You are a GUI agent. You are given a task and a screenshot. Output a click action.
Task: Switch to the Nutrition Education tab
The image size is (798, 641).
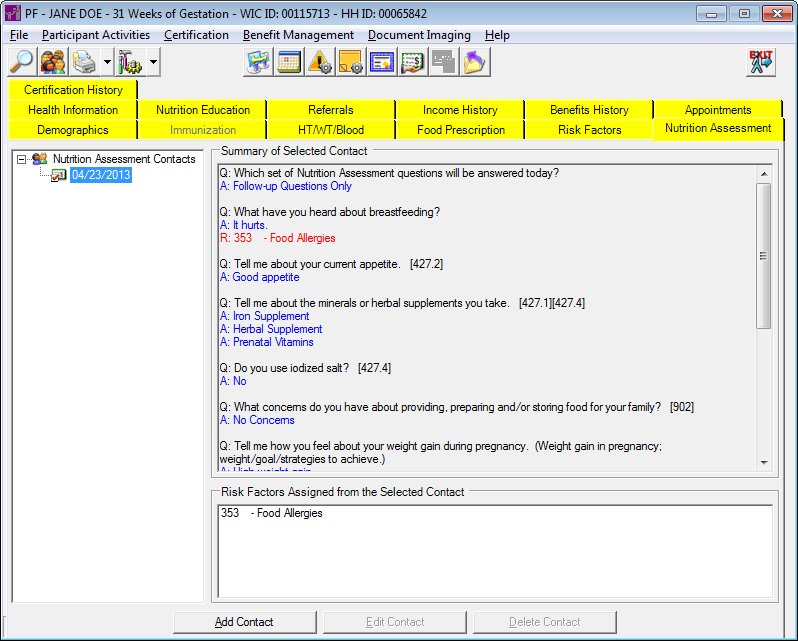point(203,110)
